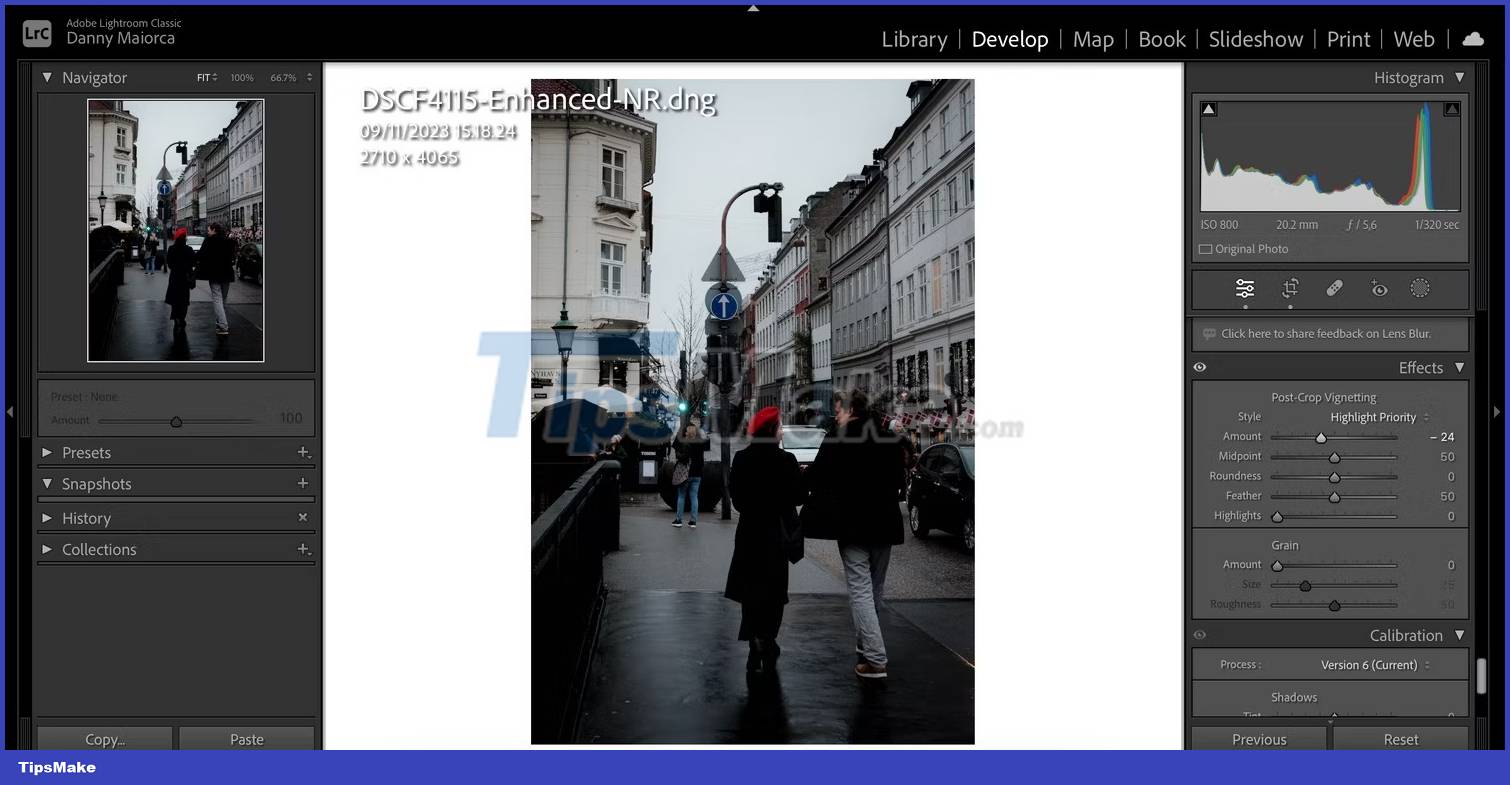This screenshot has height=785, width=1510.
Task: Enable the Original Photo checkbox
Action: click(x=1205, y=248)
